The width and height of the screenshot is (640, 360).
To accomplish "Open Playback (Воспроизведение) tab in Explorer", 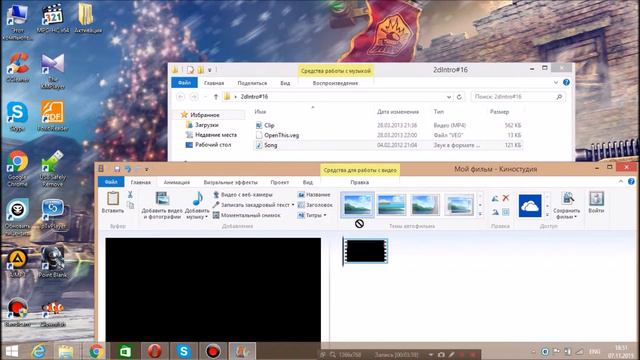I will (x=335, y=83).
